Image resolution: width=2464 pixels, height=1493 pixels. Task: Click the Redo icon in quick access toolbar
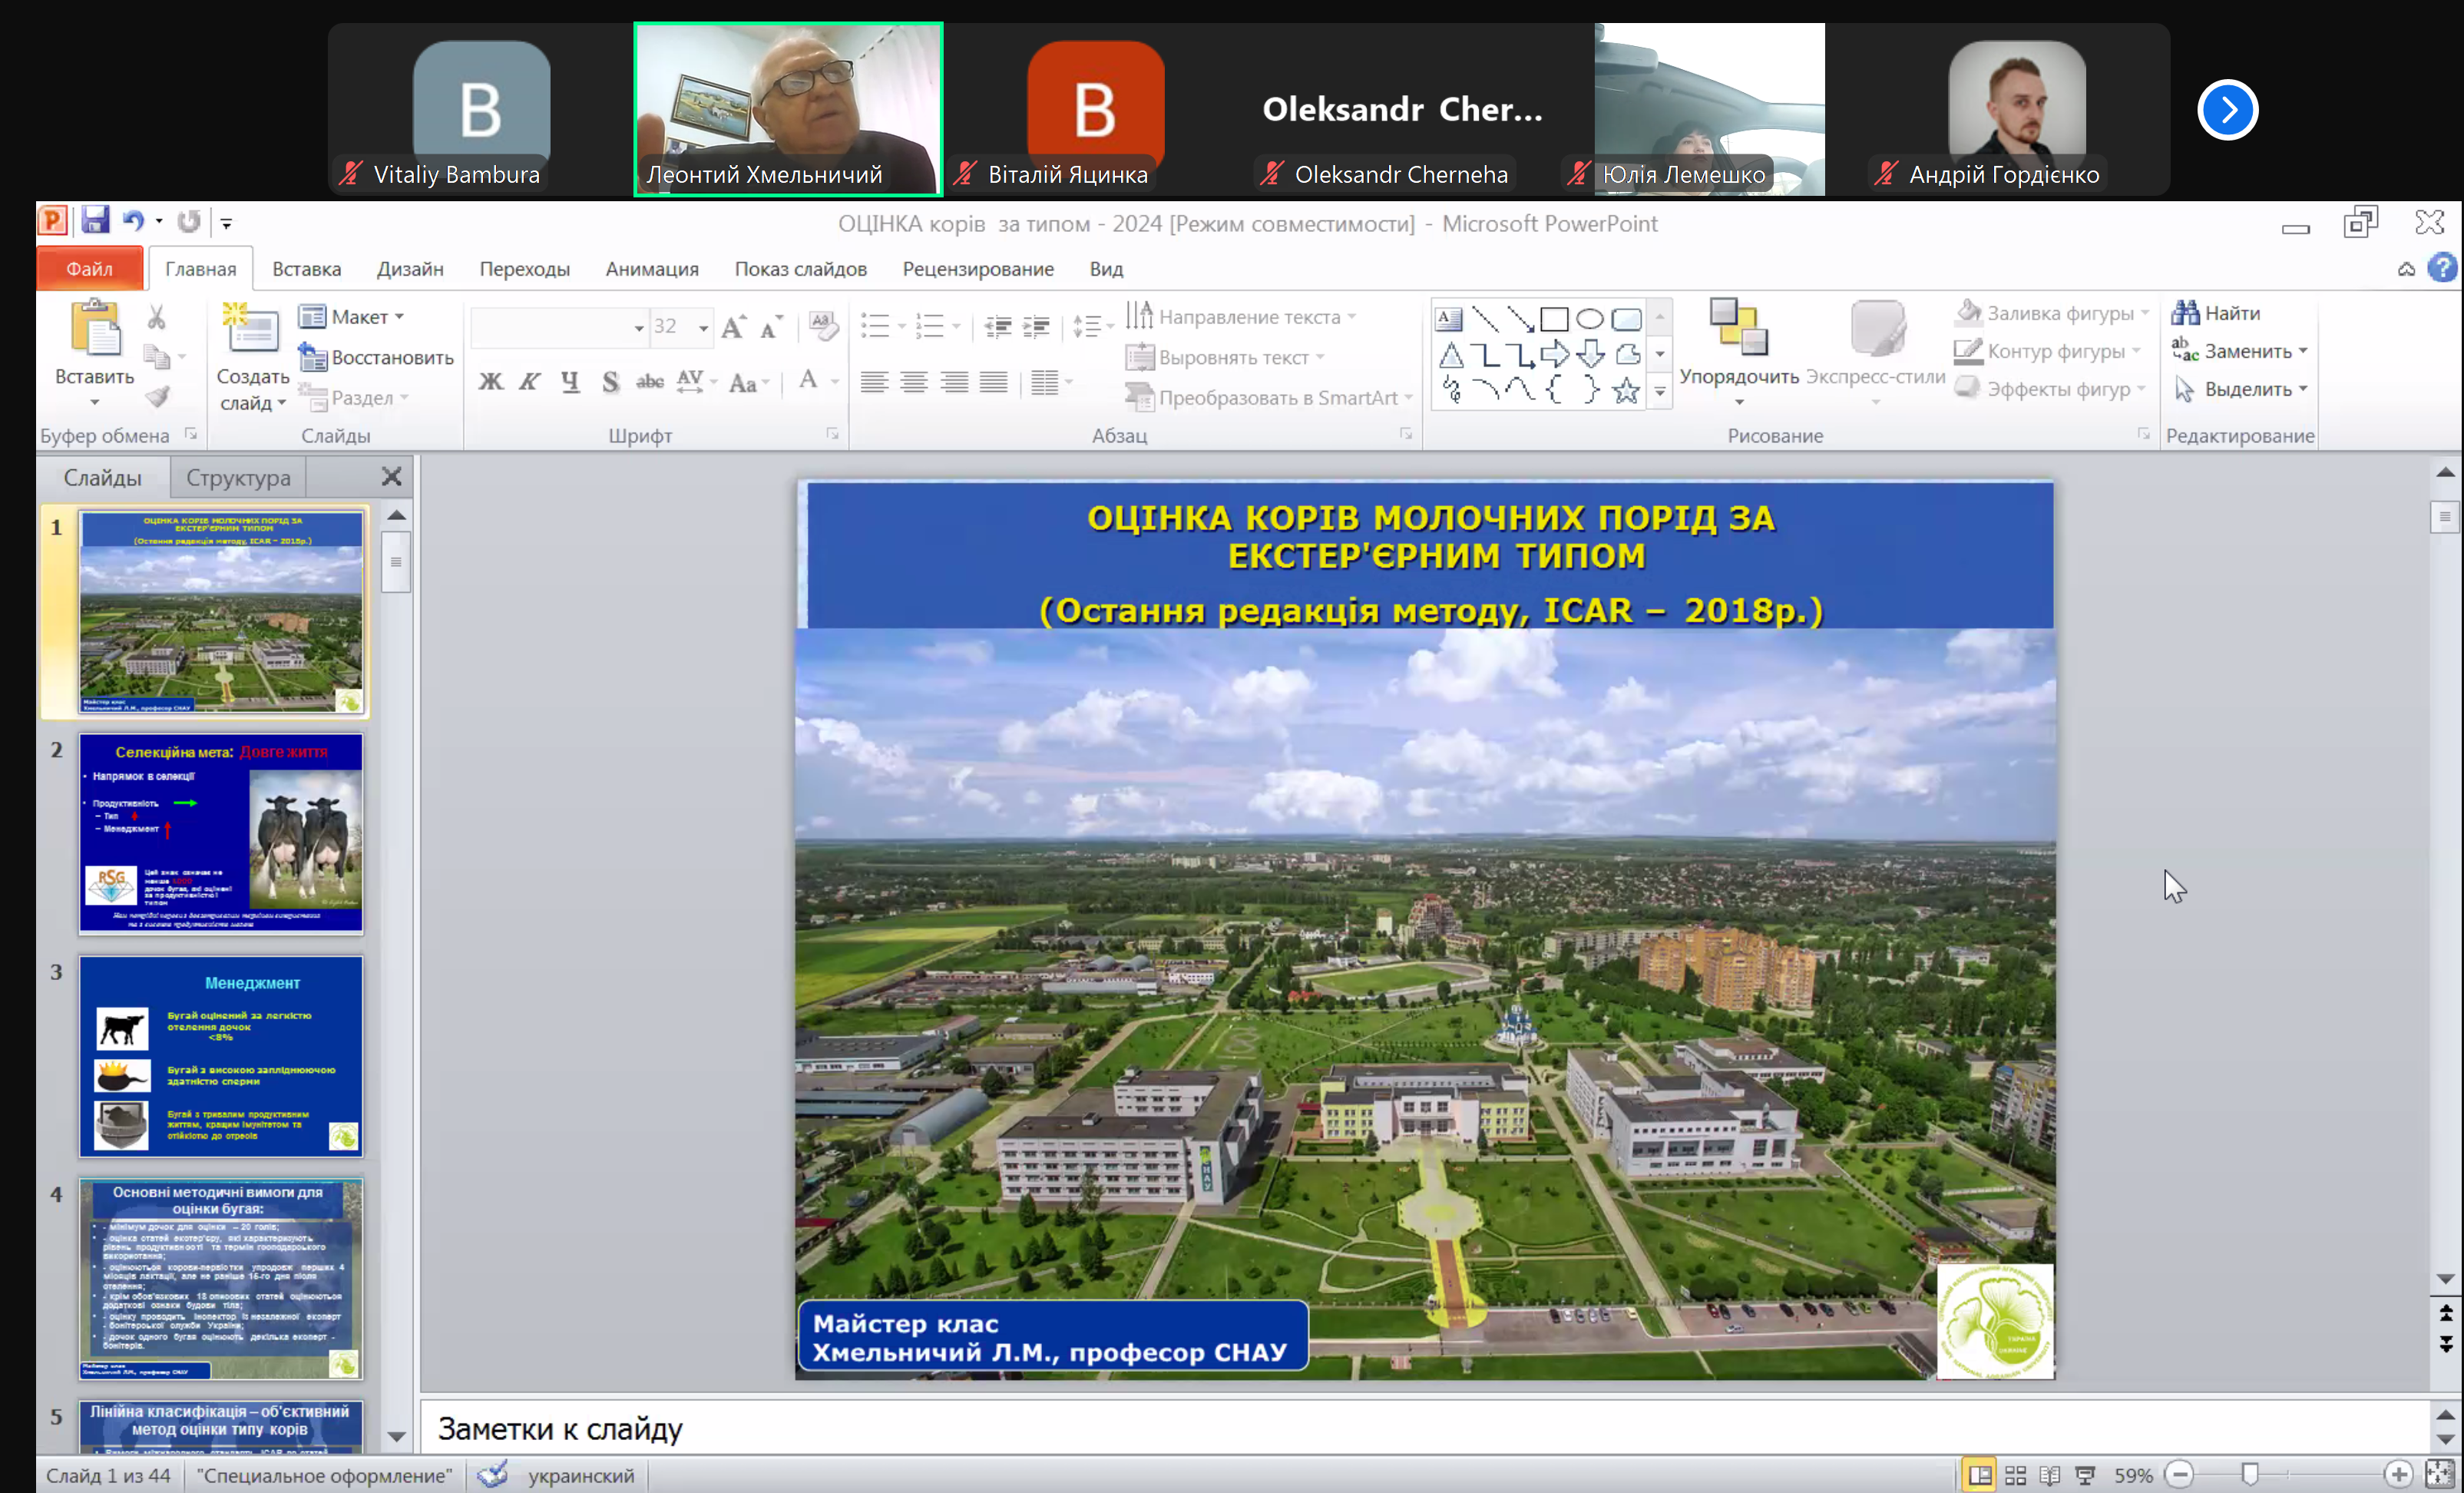pyautogui.click(x=189, y=221)
